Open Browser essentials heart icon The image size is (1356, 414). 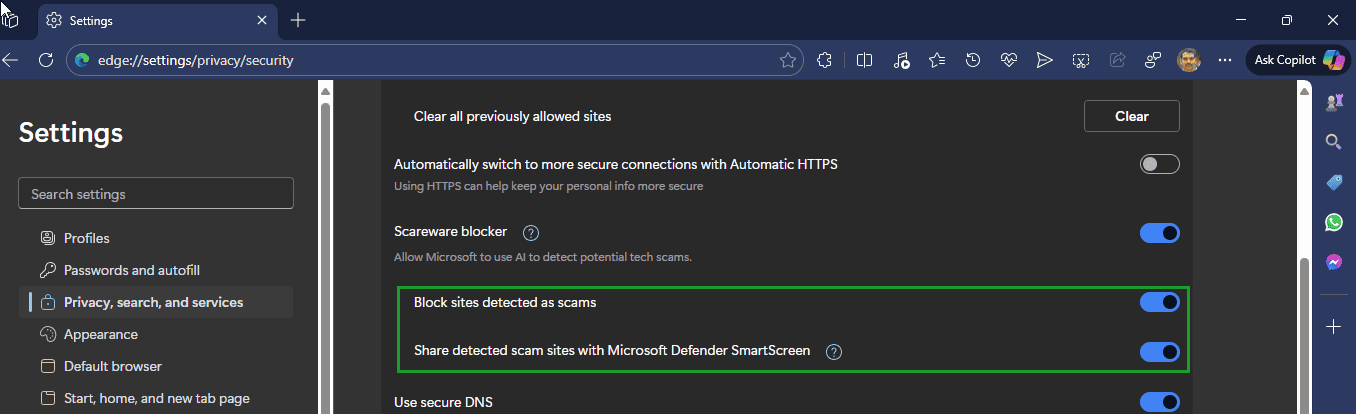click(1008, 60)
